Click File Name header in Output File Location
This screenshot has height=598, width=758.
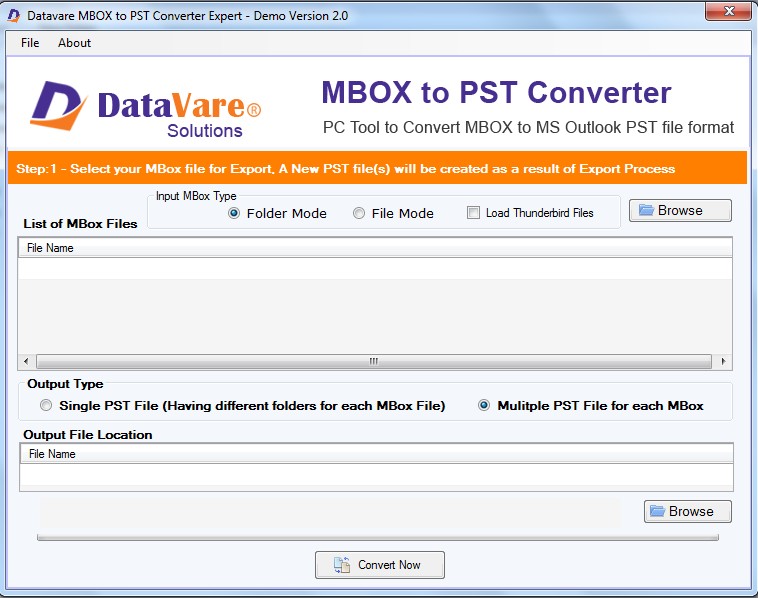coord(52,454)
